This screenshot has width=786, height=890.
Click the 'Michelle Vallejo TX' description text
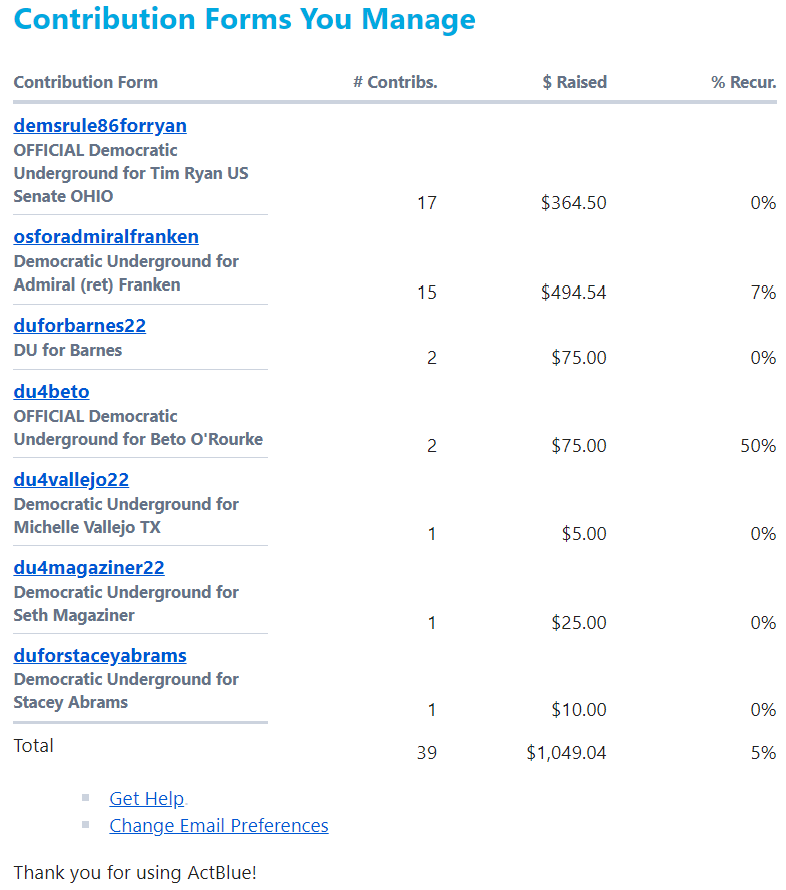click(87, 527)
